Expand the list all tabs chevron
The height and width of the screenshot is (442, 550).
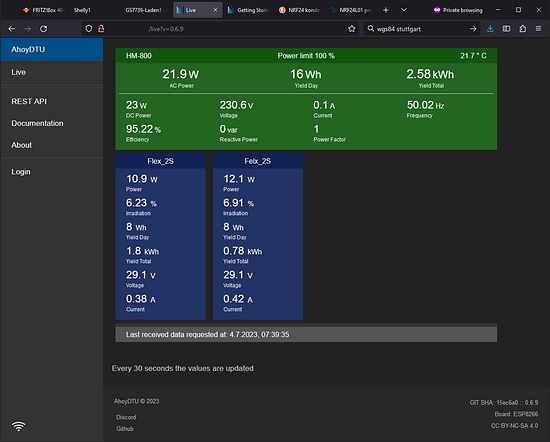[404, 10]
